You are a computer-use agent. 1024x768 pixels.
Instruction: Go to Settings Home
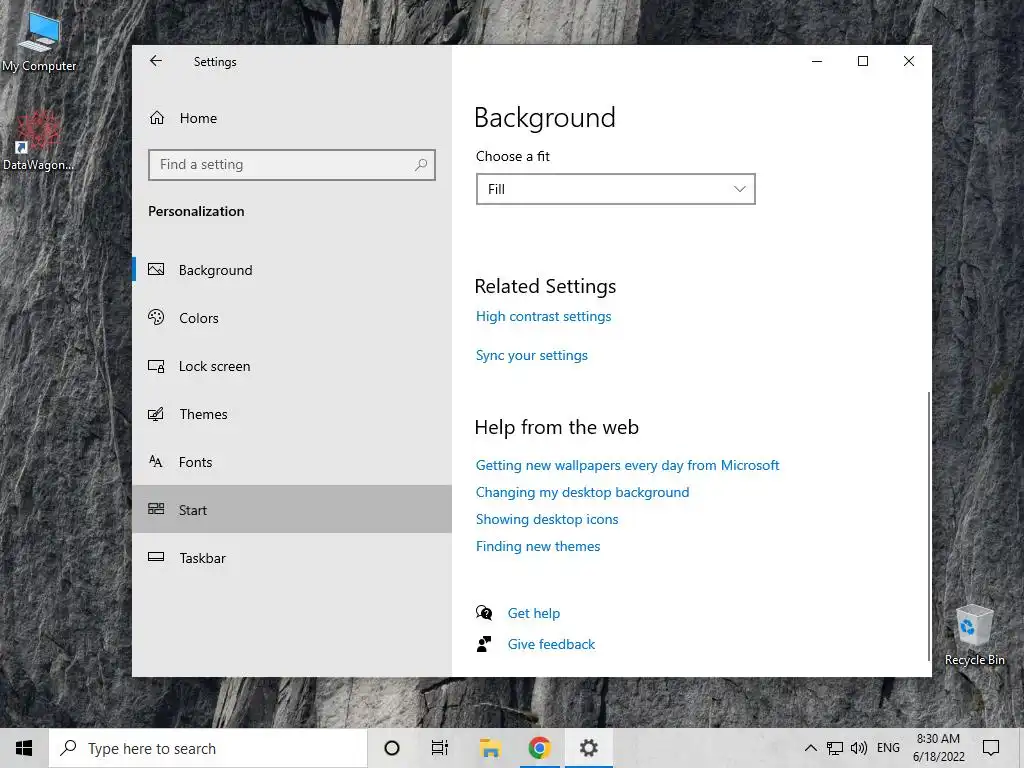[x=292, y=118]
